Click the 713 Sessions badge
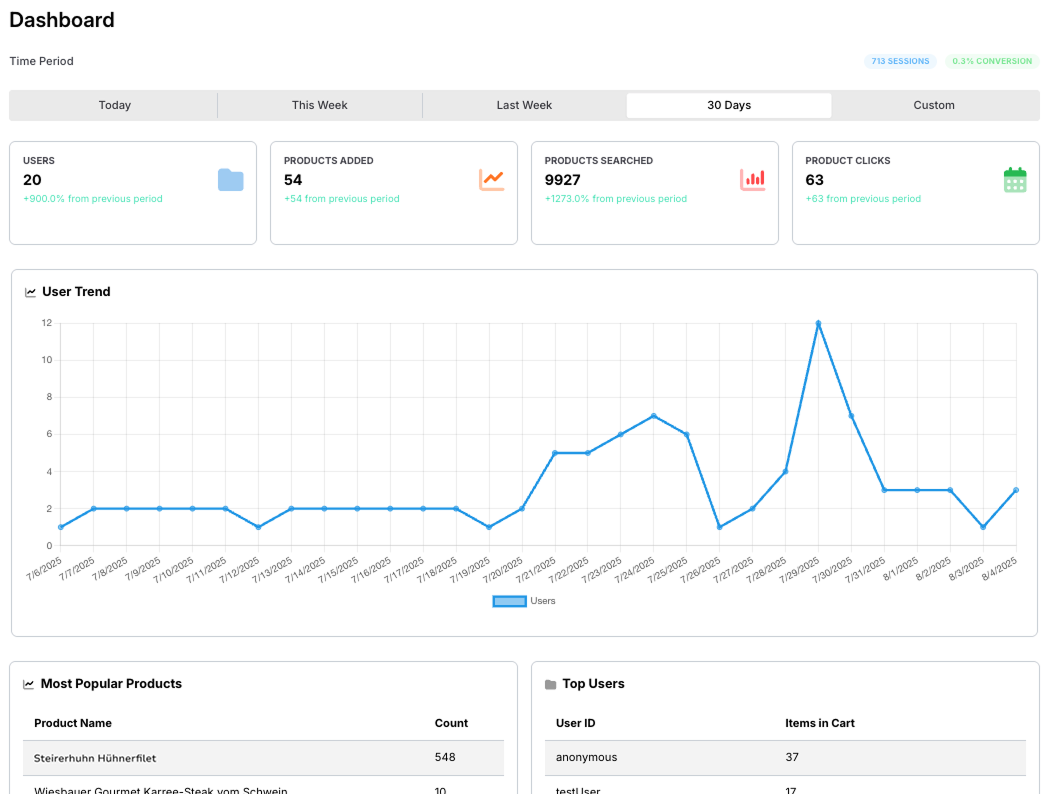The image size is (1053, 794). click(x=900, y=61)
